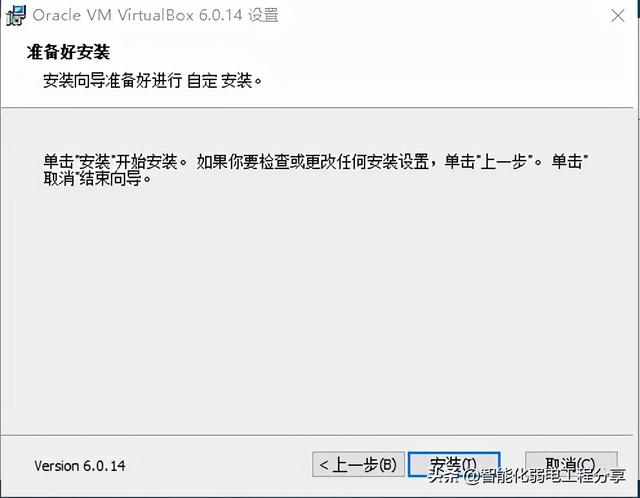Click the quoted 上一步 in the instruction text
The width and height of the screenshot is (640, 498).
[503, 162]
